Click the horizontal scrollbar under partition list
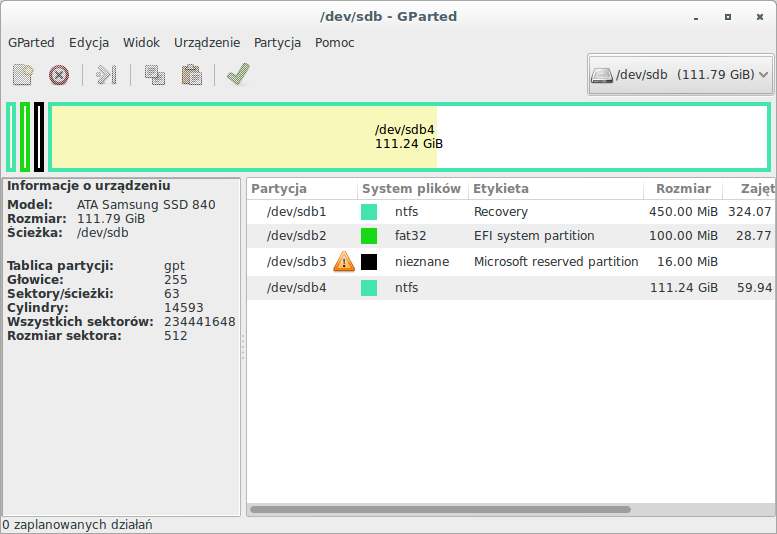Viewport: 777px width, 534px height. 440,509
